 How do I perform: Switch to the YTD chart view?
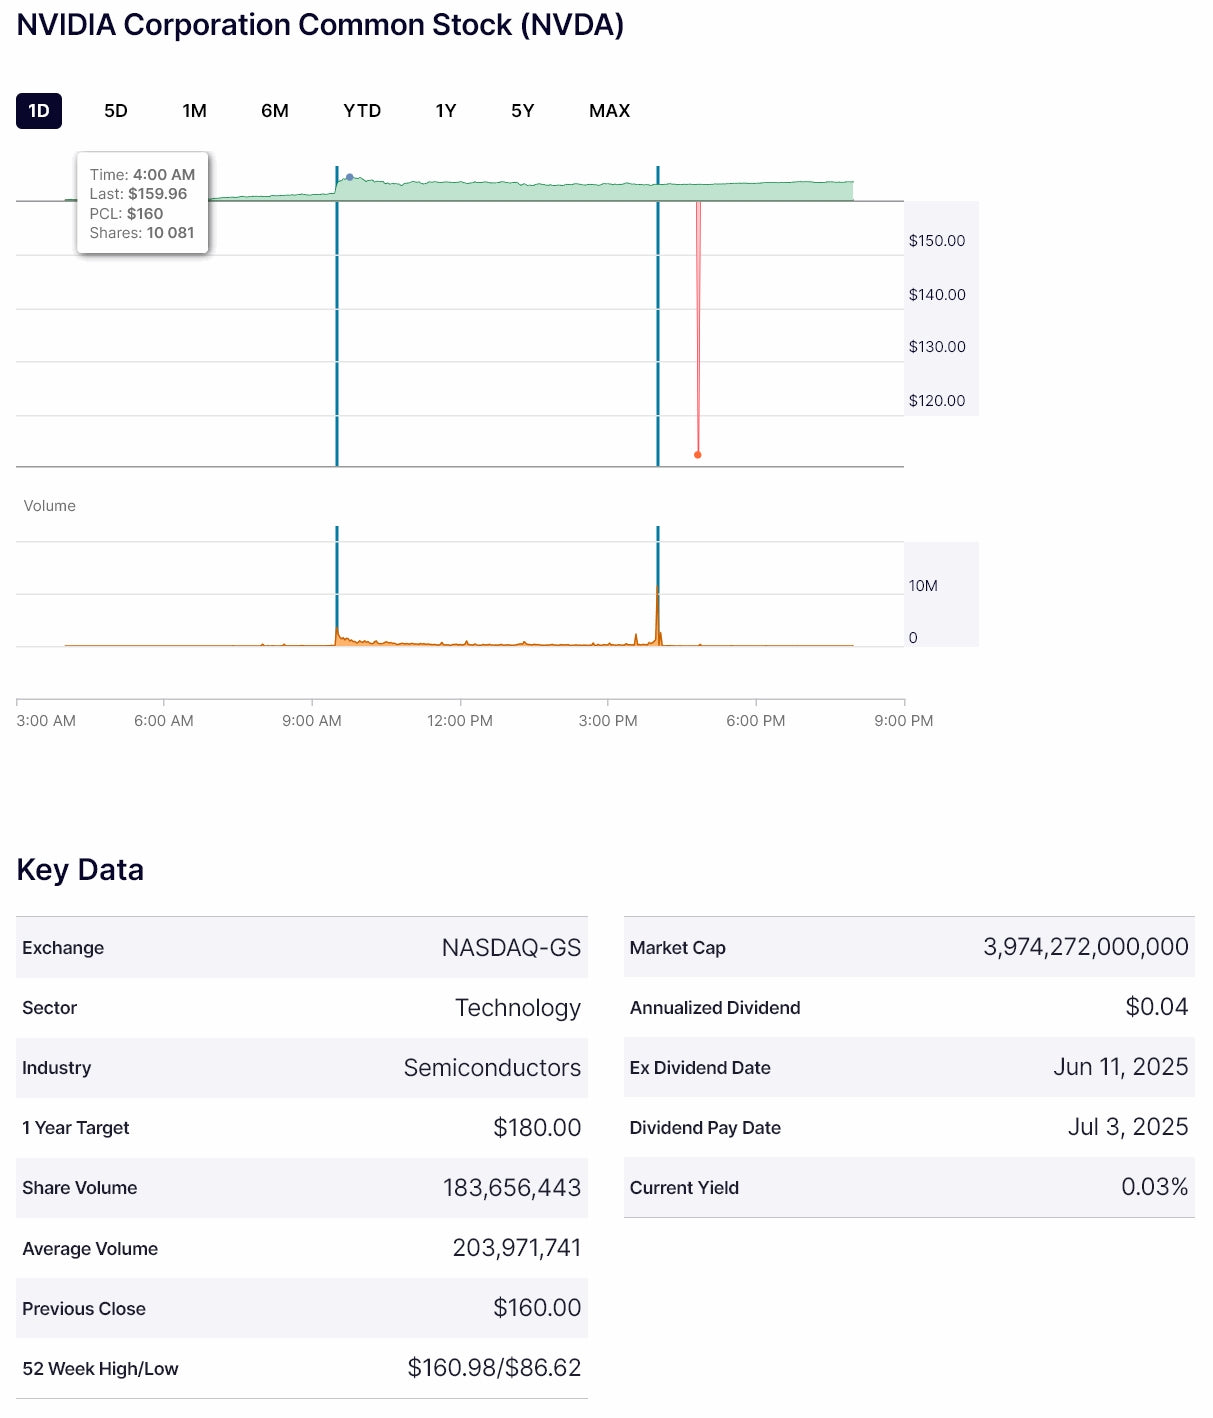(362, 111)
